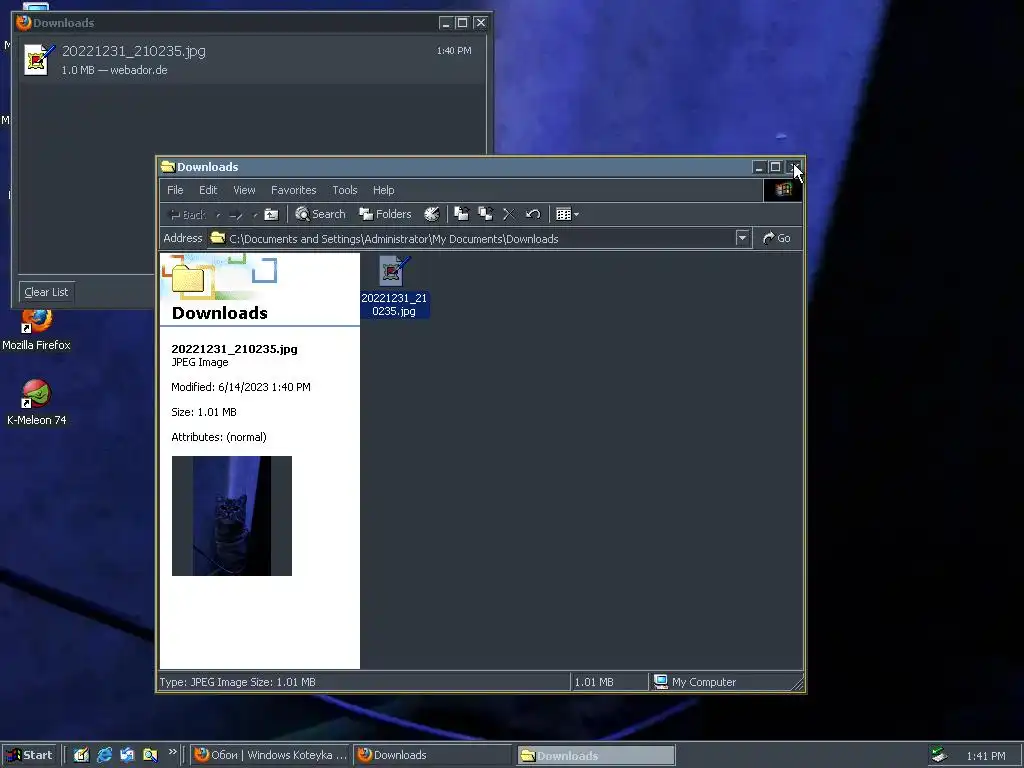Minimize the Explorer Downloads window
The image size is (1024, 768).
click(x=758, y=167)
